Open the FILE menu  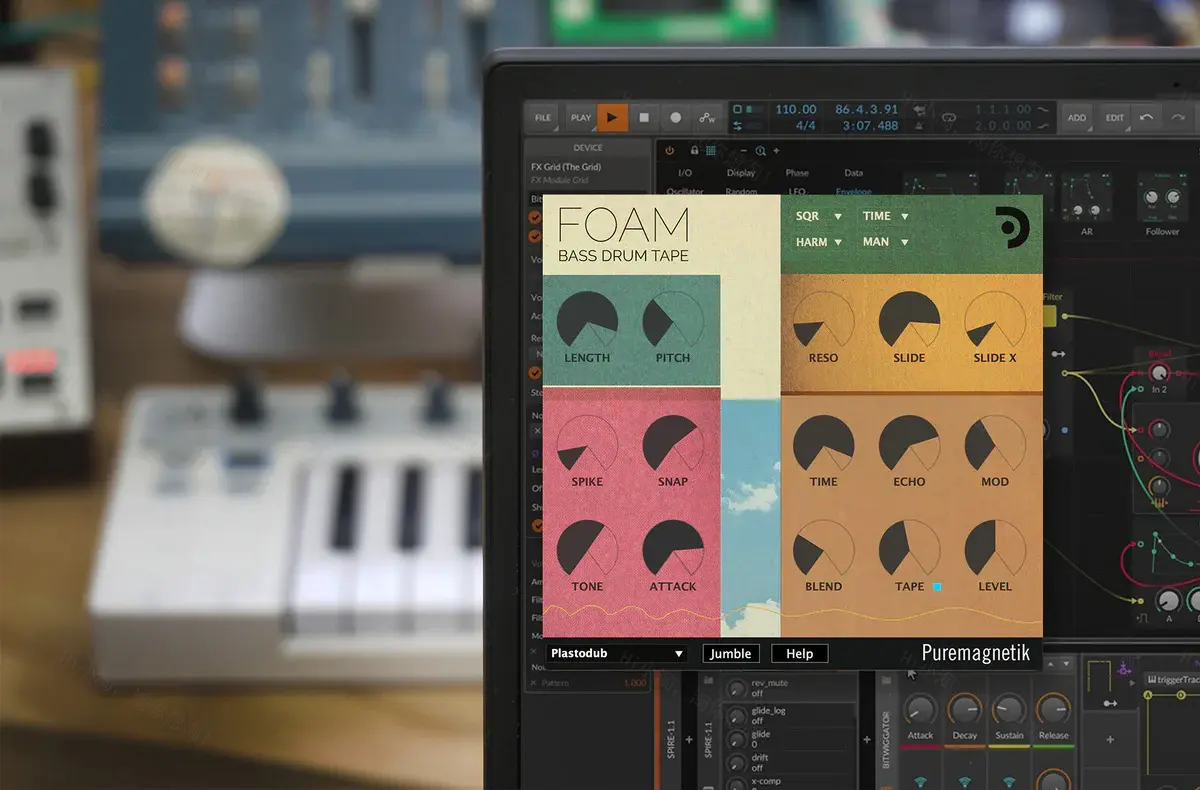point(541,117)
